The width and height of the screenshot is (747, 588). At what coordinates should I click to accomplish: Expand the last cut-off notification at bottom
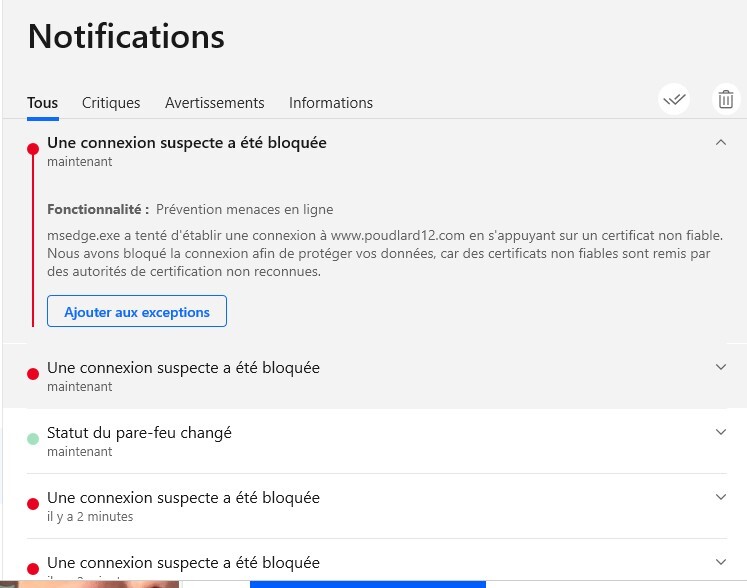[721, 561]
